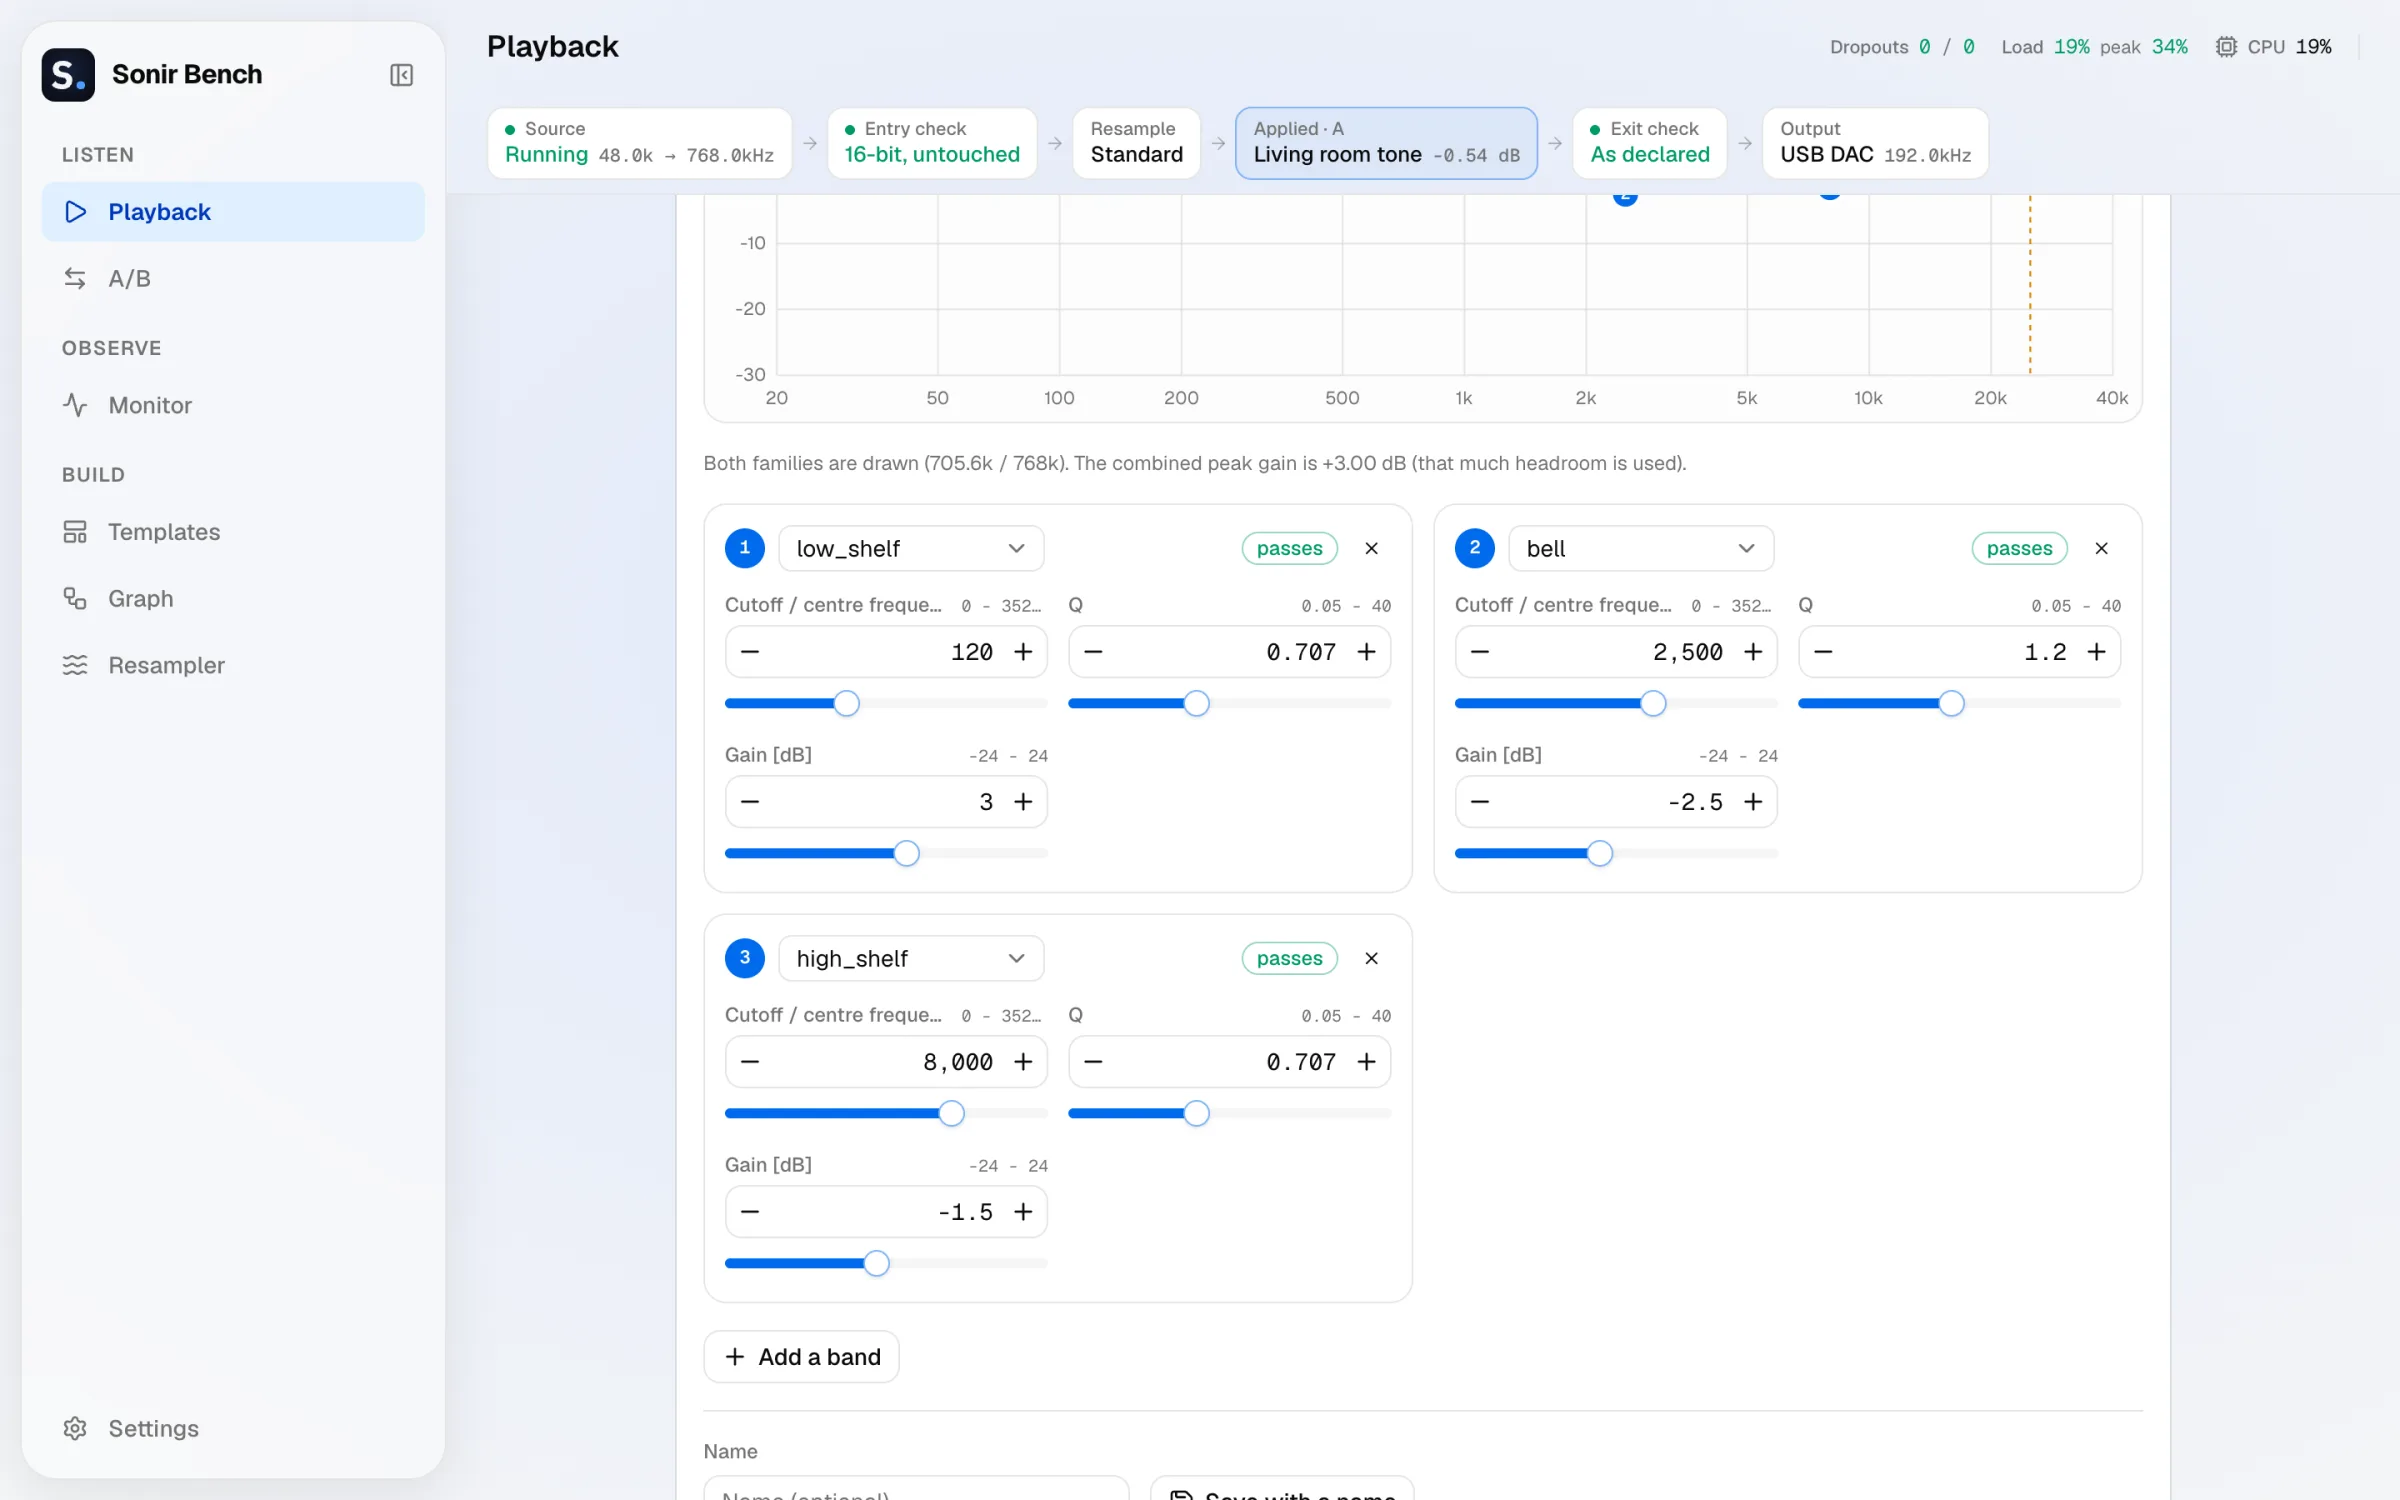The image size is (2400, 1500).
Task: Remove band 2 bell with X
Action: tap(2101, 548)
